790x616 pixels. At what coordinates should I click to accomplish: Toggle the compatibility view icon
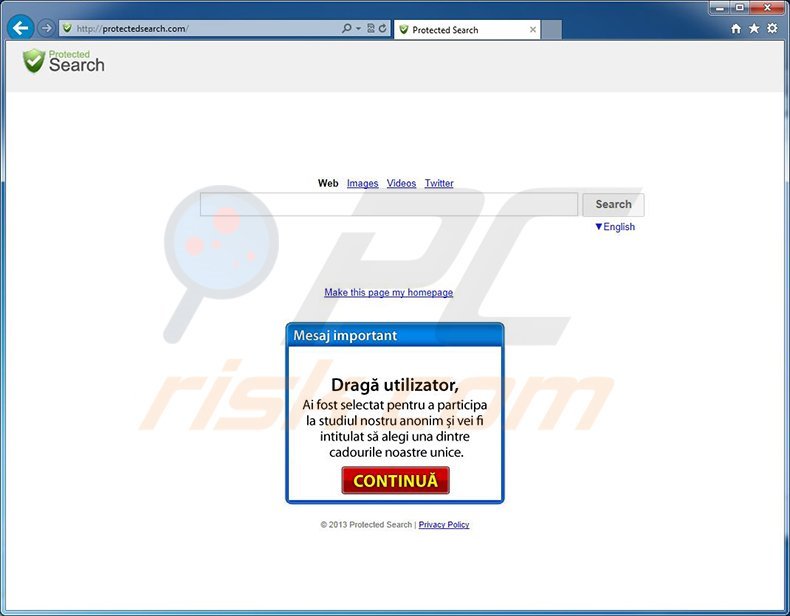point(371,29)
